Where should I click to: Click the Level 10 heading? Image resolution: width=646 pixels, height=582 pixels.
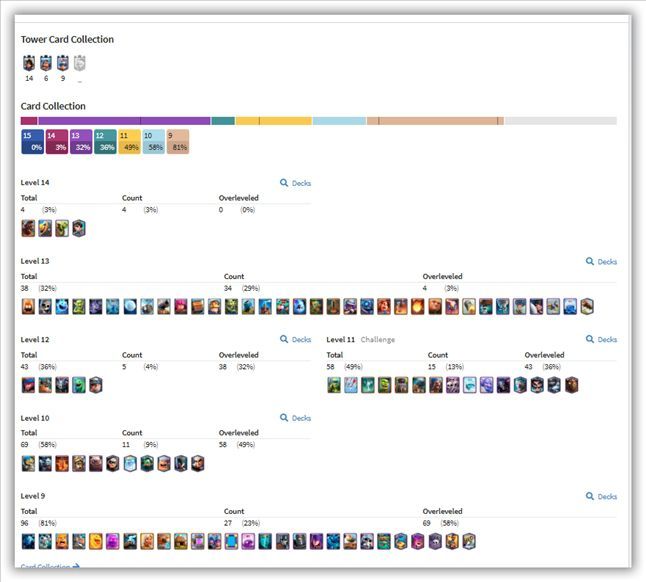(x=35, y=418)
